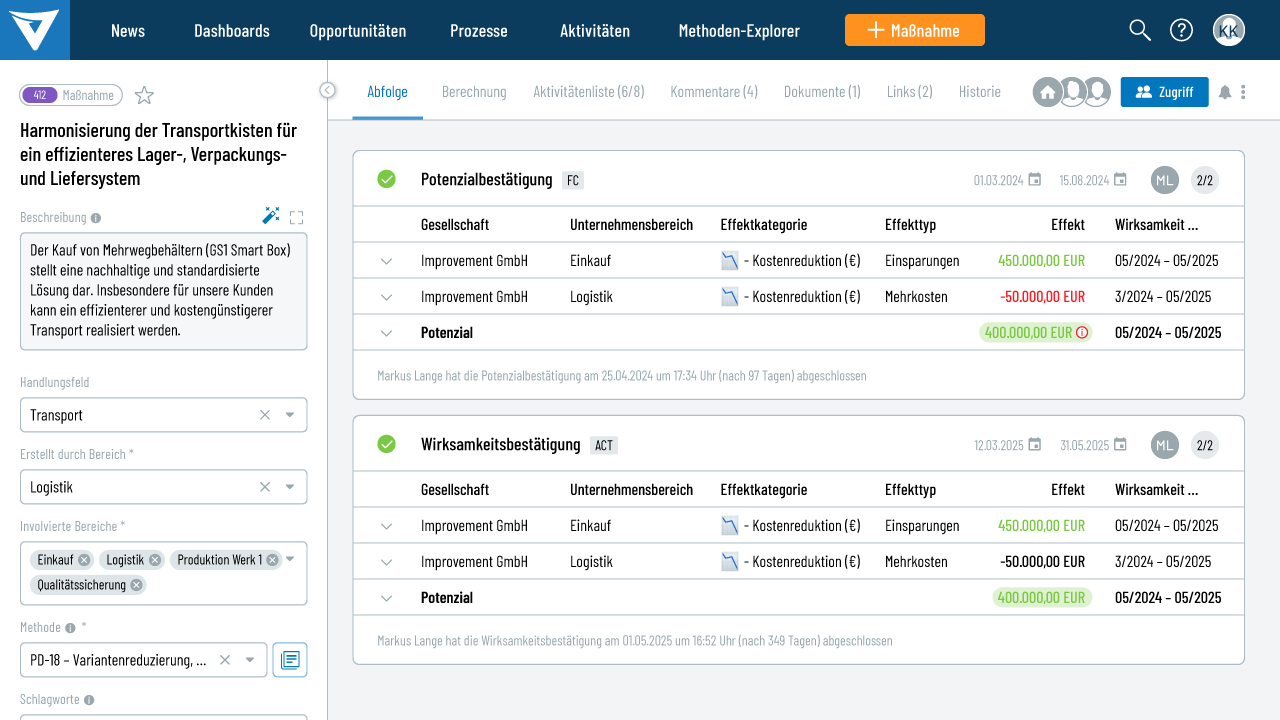The width and height of the screenshot is (1280, 720).
Task: Open the Handlungsfeld Transport dropdown
Action: click(x=290, y=415)
